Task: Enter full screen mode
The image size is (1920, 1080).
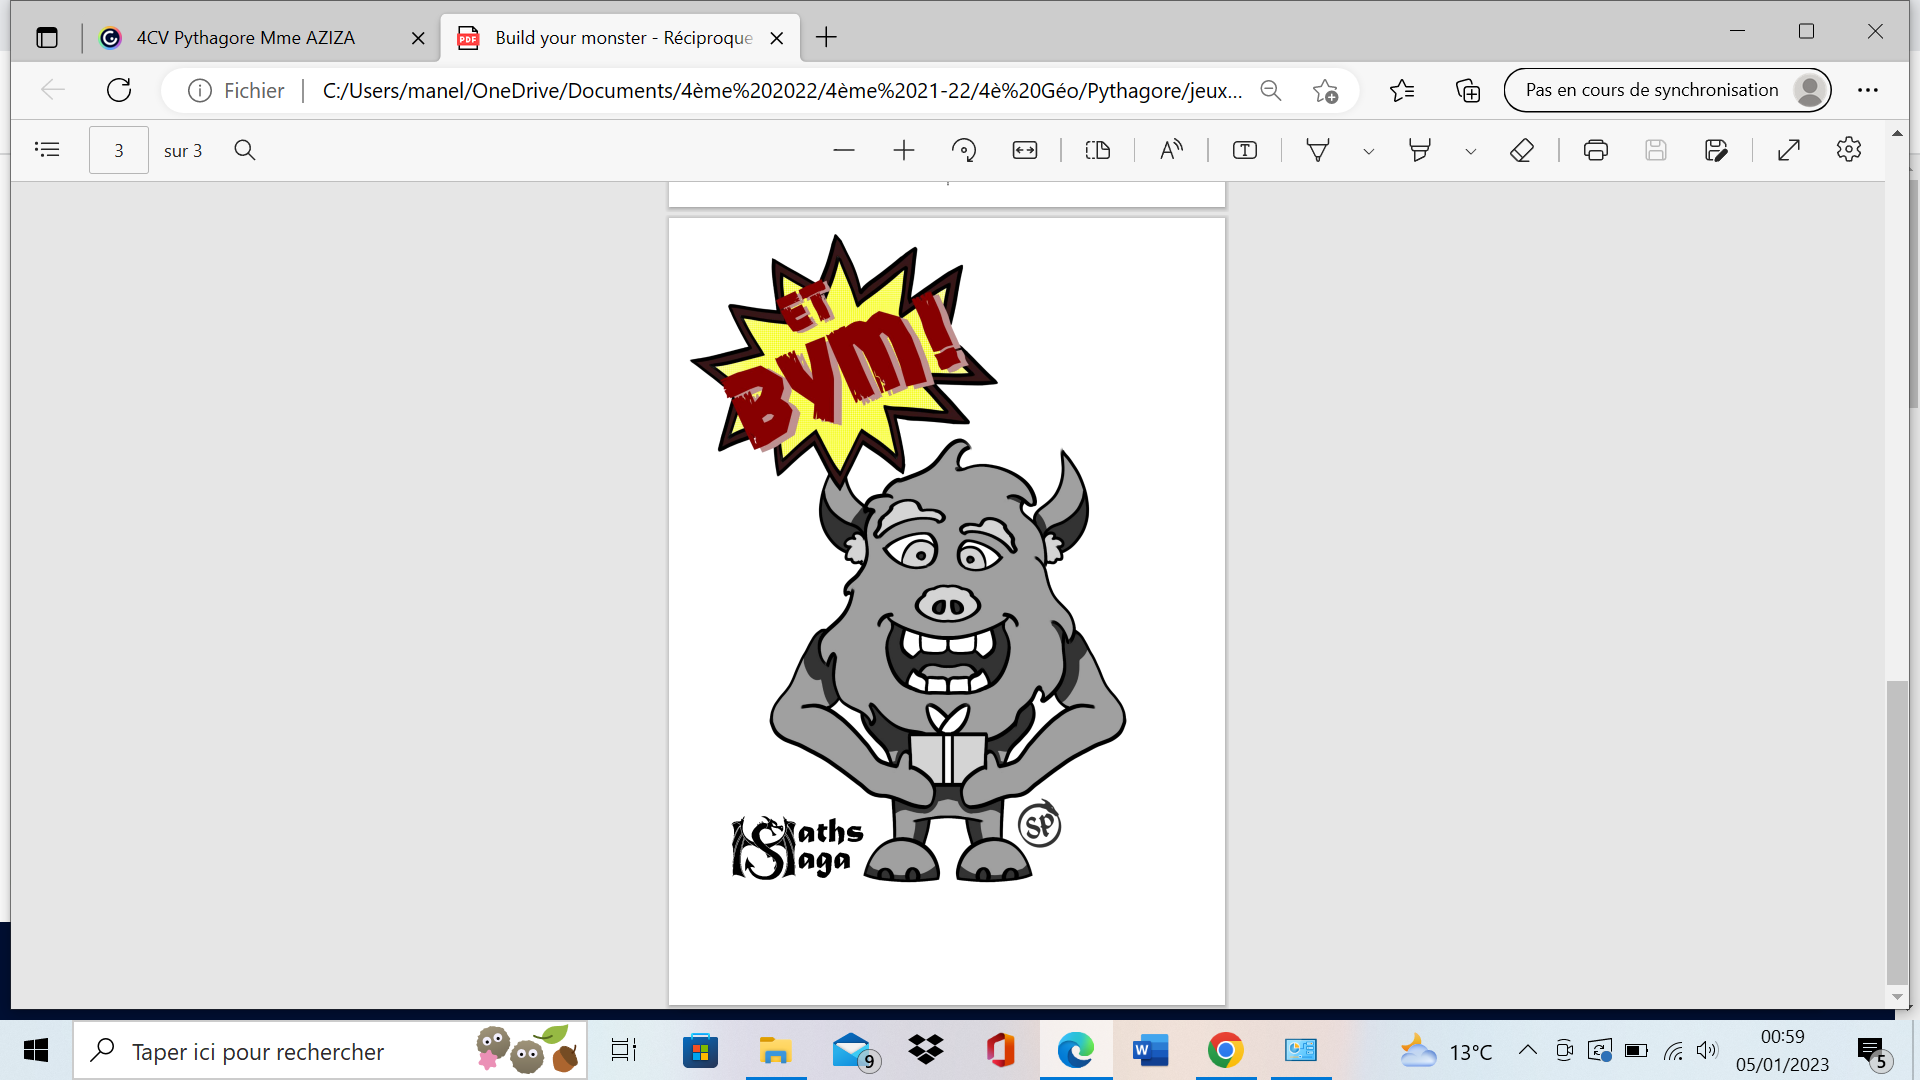Action: [x=1789, y=150]
